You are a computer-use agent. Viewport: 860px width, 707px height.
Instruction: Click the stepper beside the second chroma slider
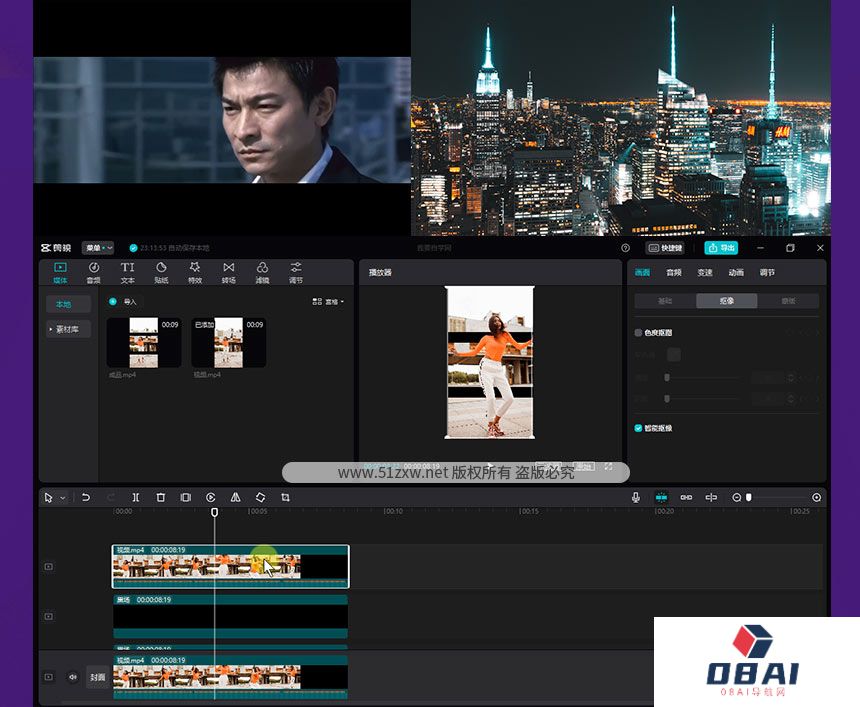tap(790, 399)
